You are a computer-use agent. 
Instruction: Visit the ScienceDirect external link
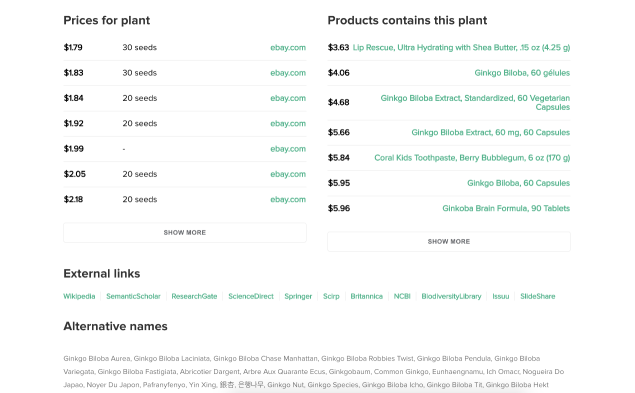tap(251, 296)
